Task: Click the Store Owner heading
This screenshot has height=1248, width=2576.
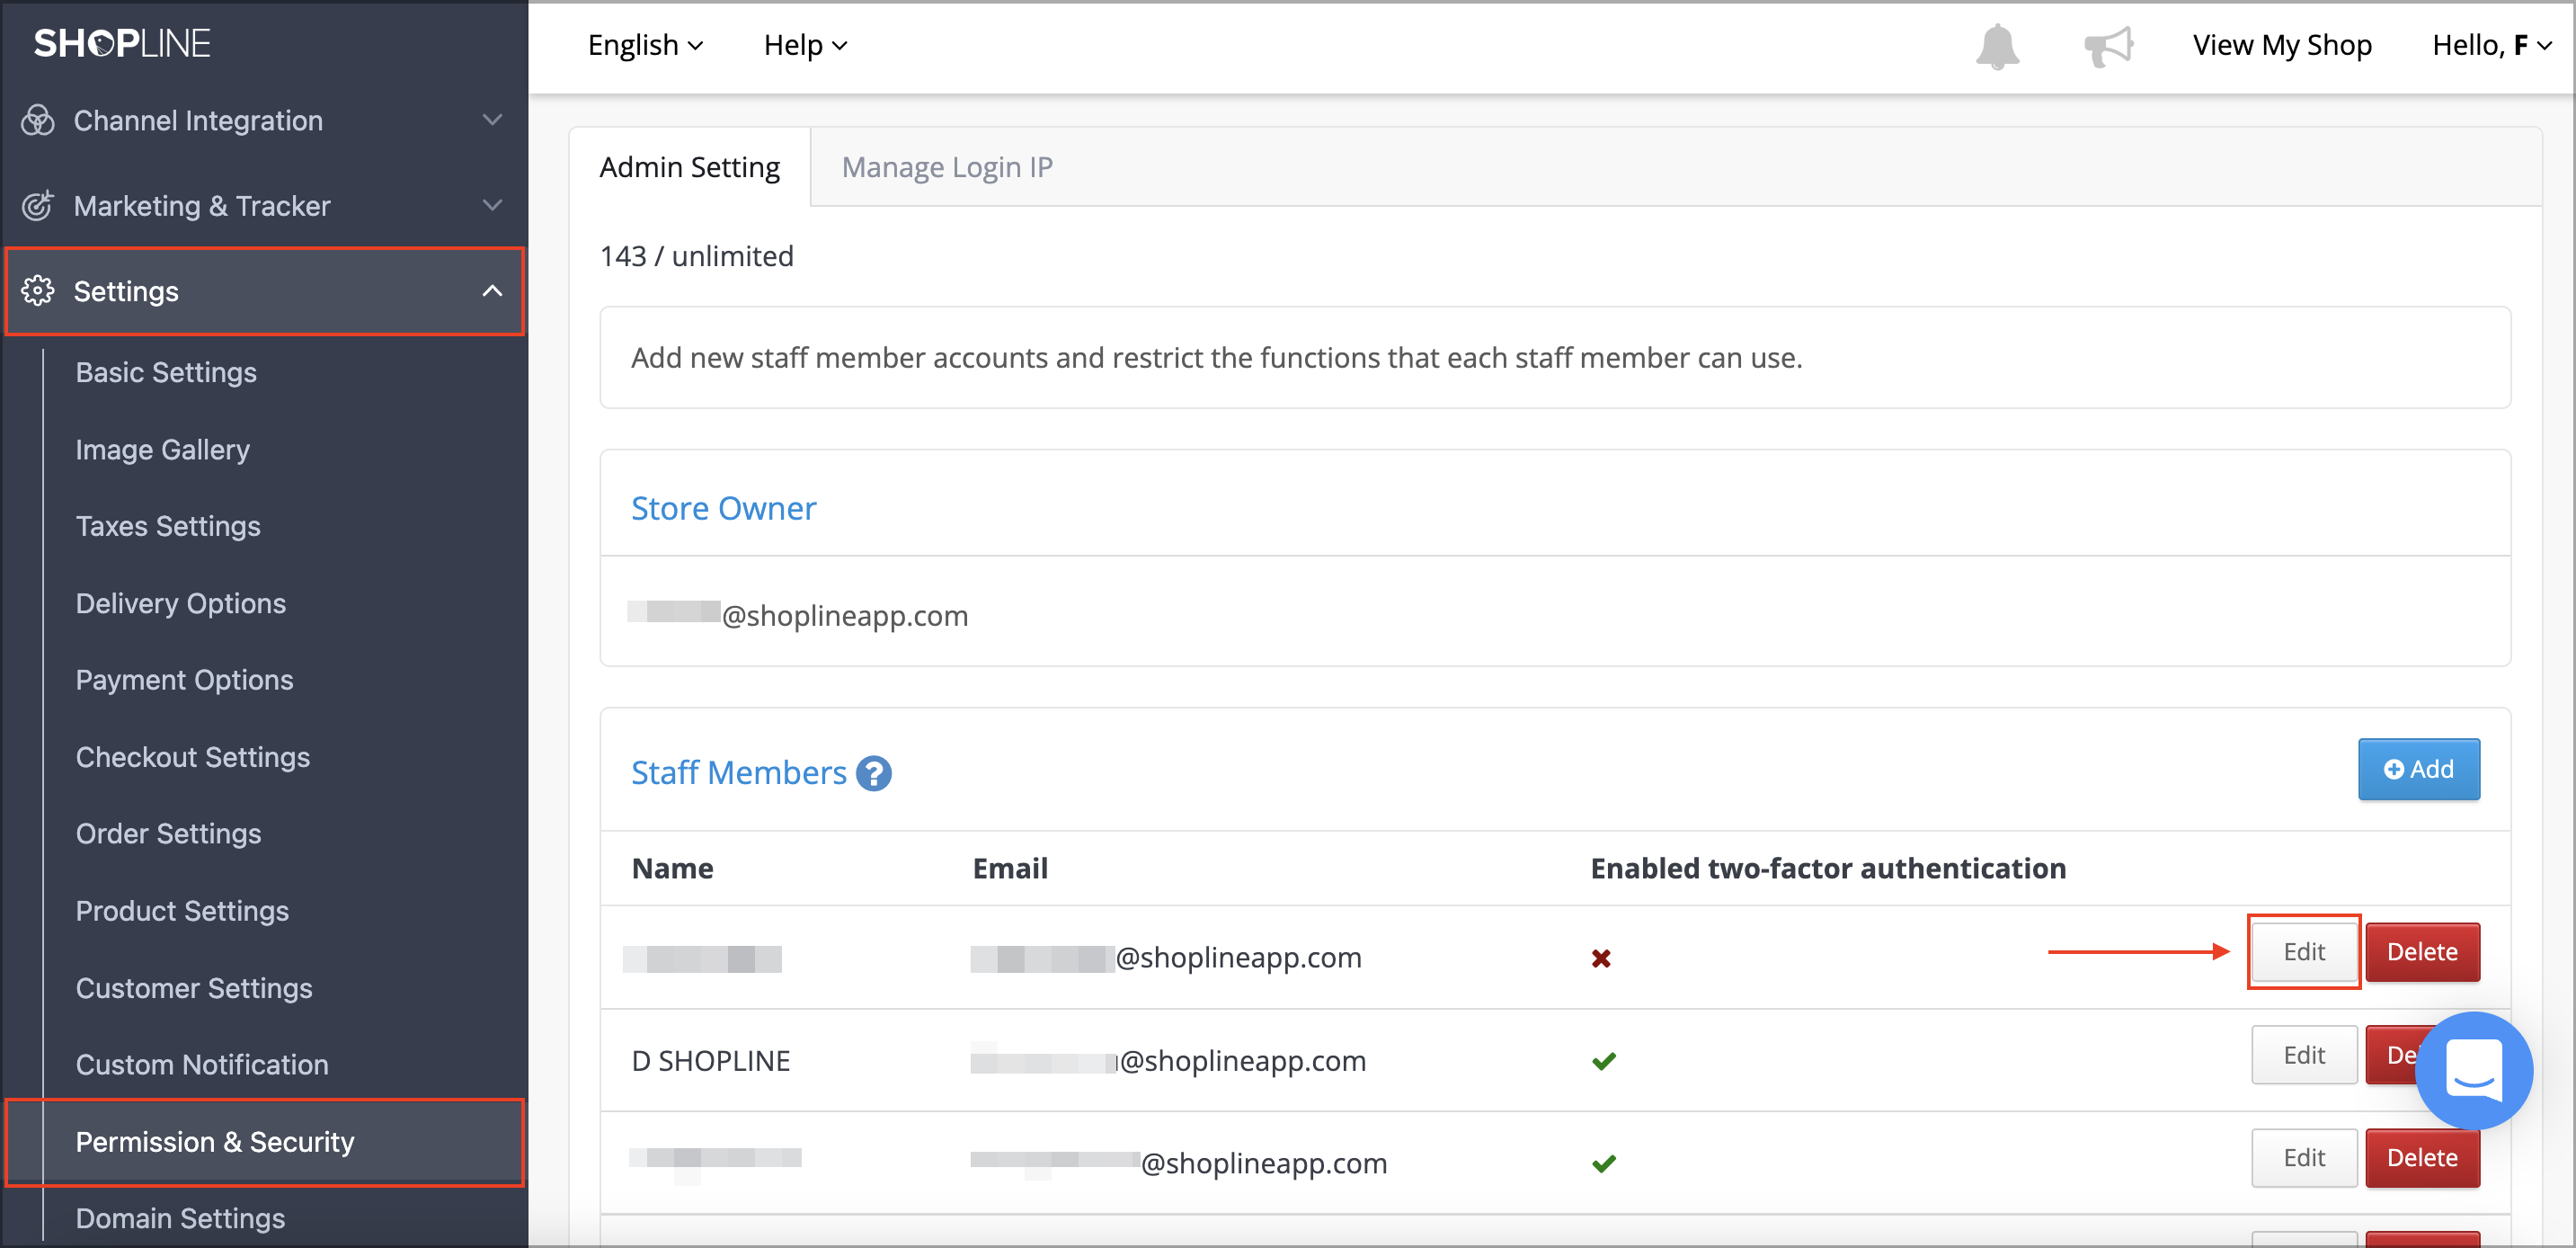Action: 723,508
